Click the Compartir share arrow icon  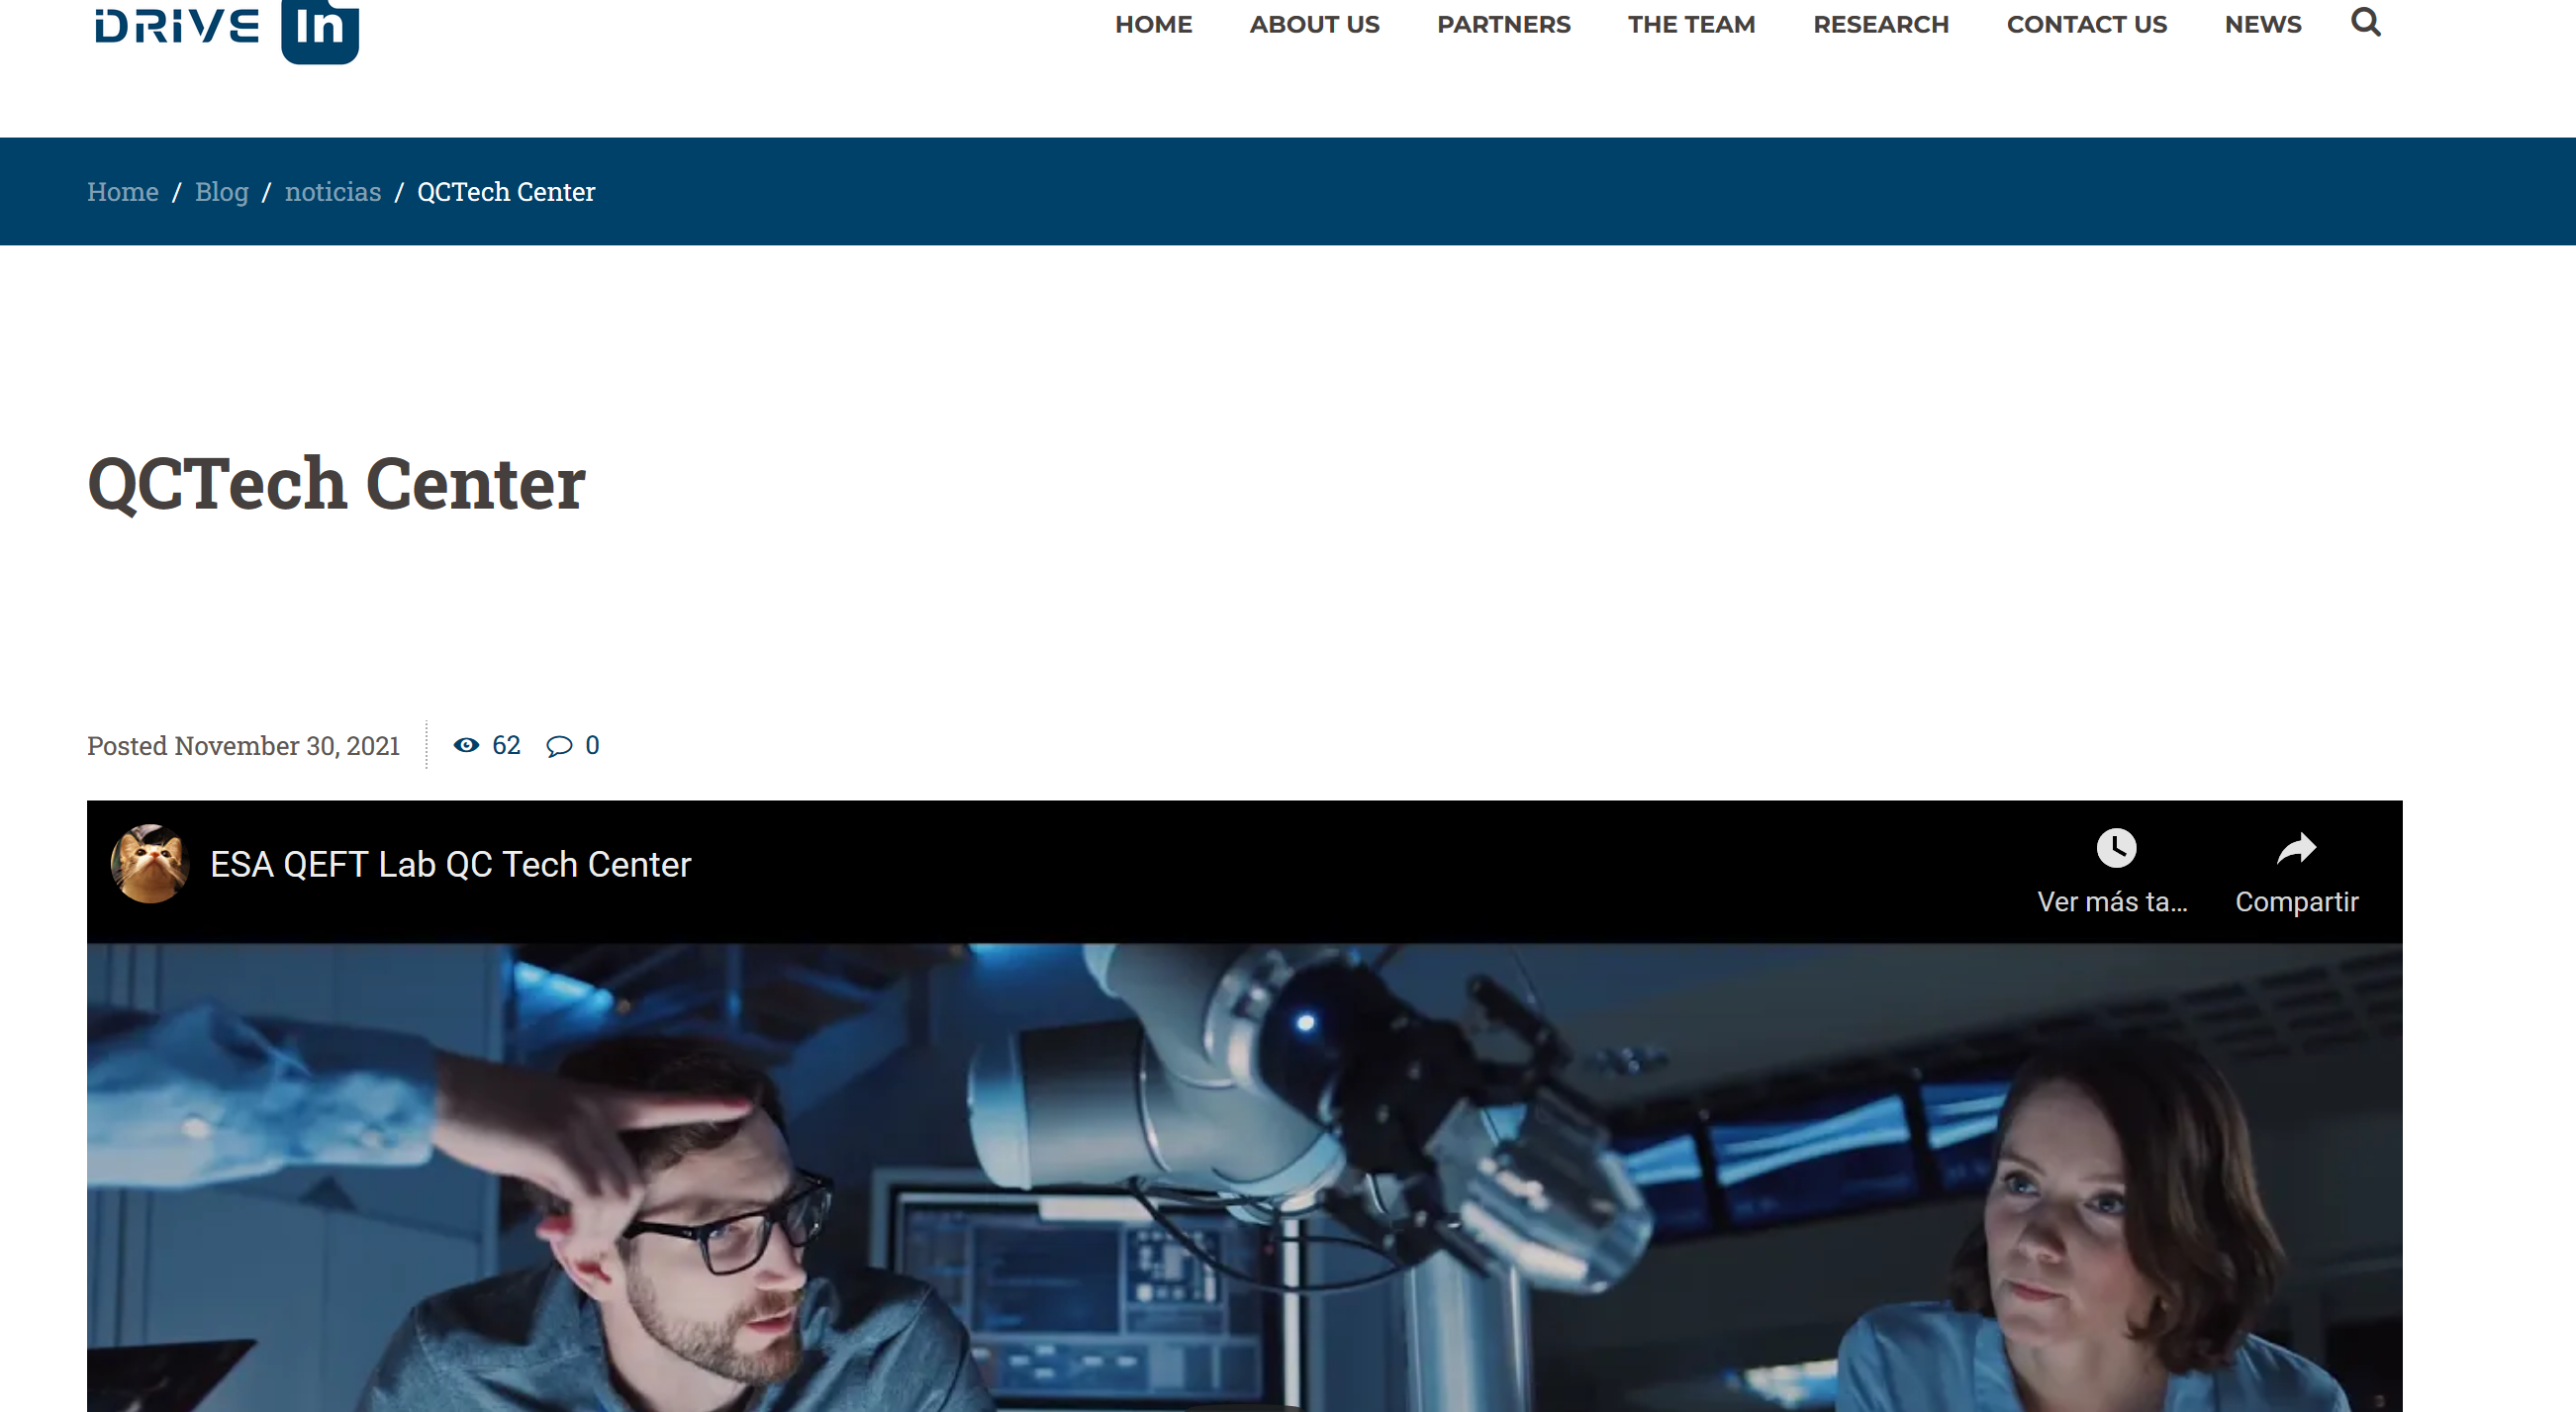(2296, 849)
